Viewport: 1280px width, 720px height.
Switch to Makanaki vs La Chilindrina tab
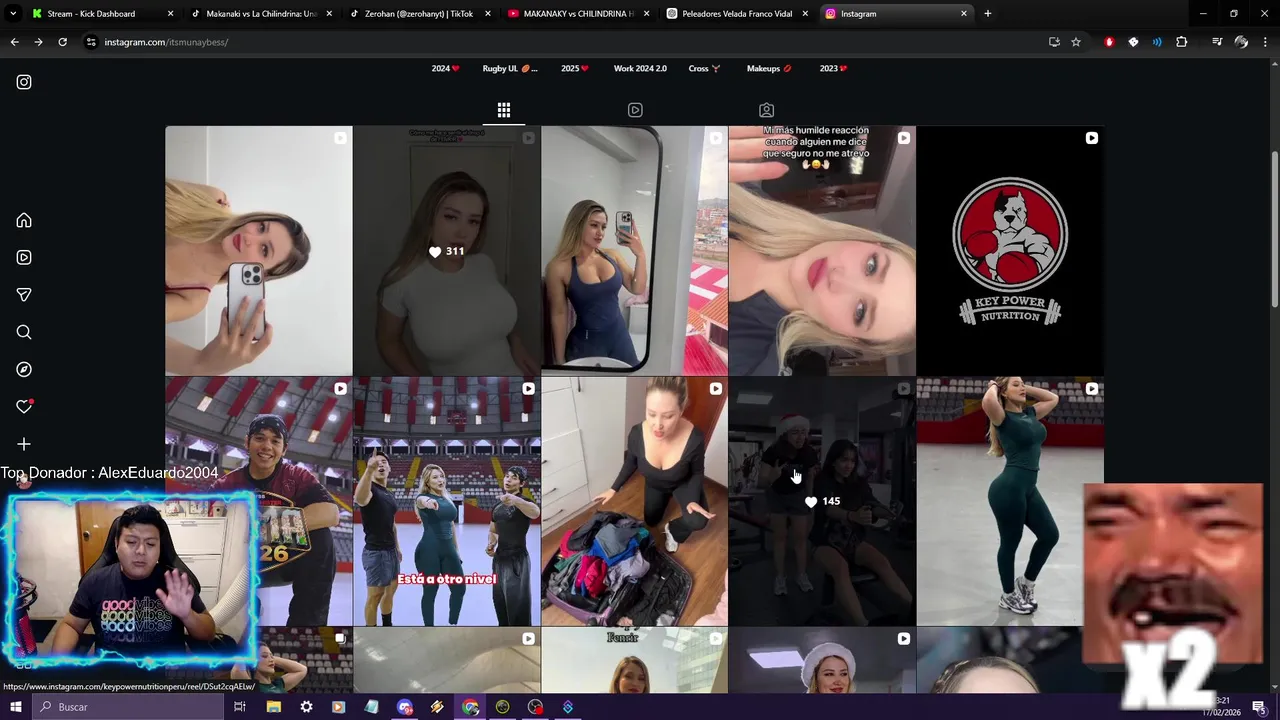(x=260, y=14)
